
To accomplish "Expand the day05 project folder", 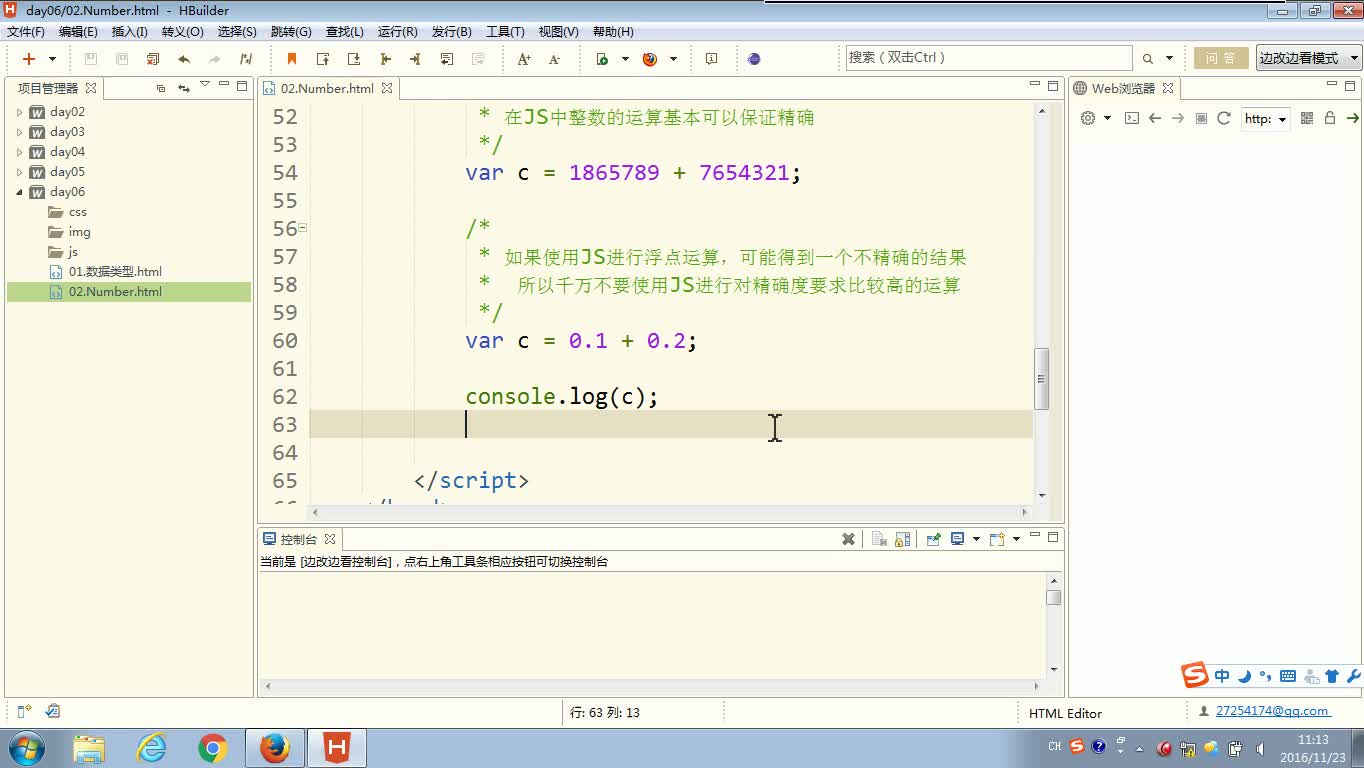I will 19,172.
